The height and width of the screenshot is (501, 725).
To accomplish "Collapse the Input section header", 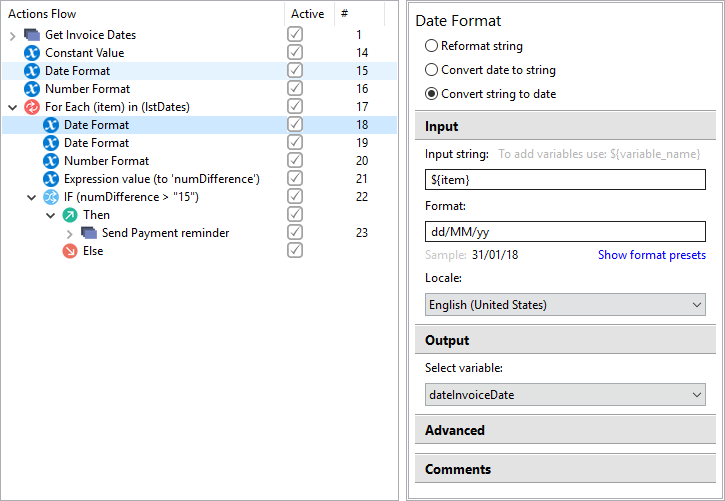I will 565,126.
